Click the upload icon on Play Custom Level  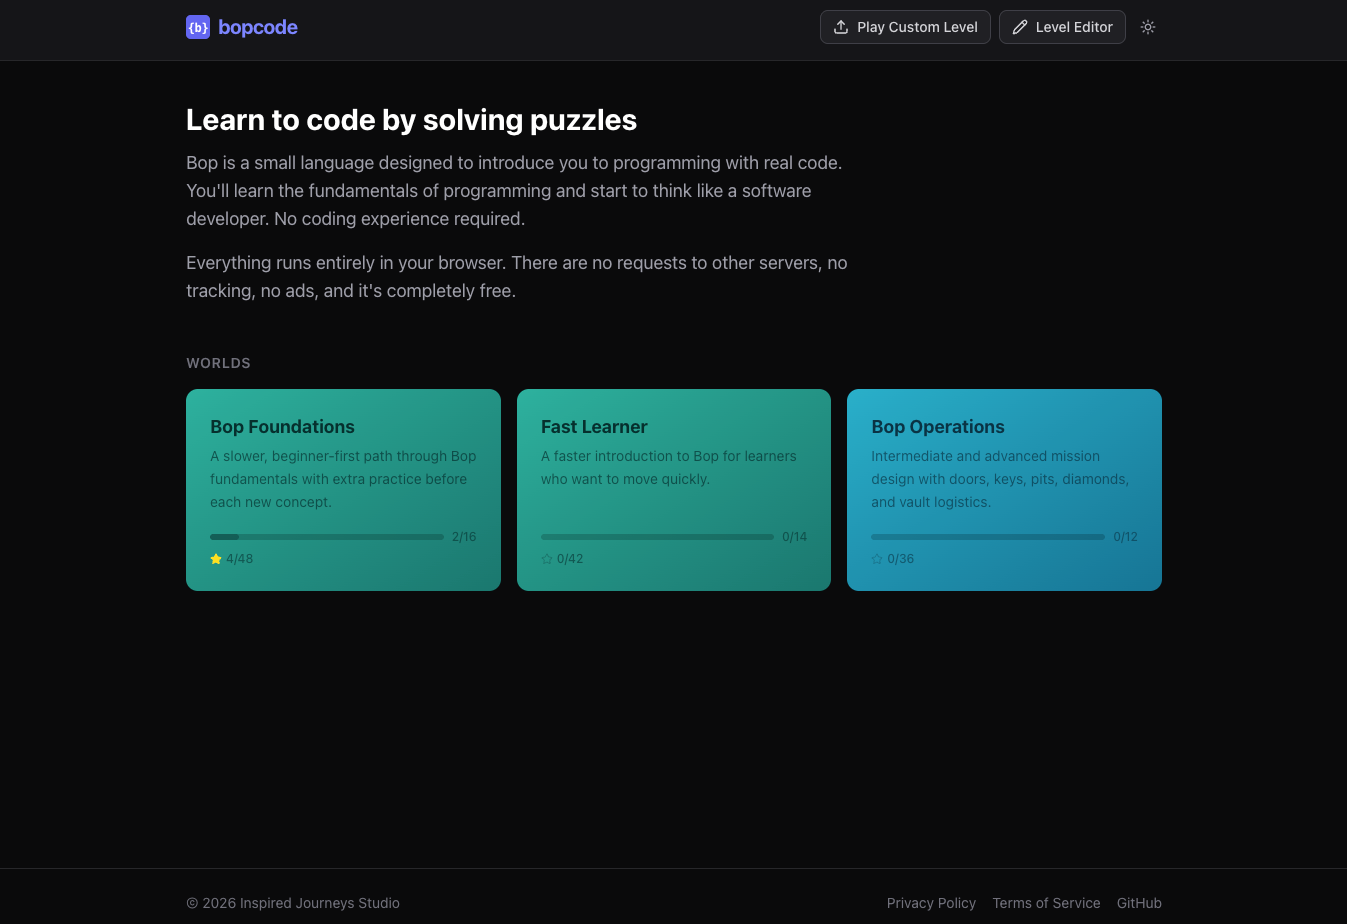pos(843,27)
